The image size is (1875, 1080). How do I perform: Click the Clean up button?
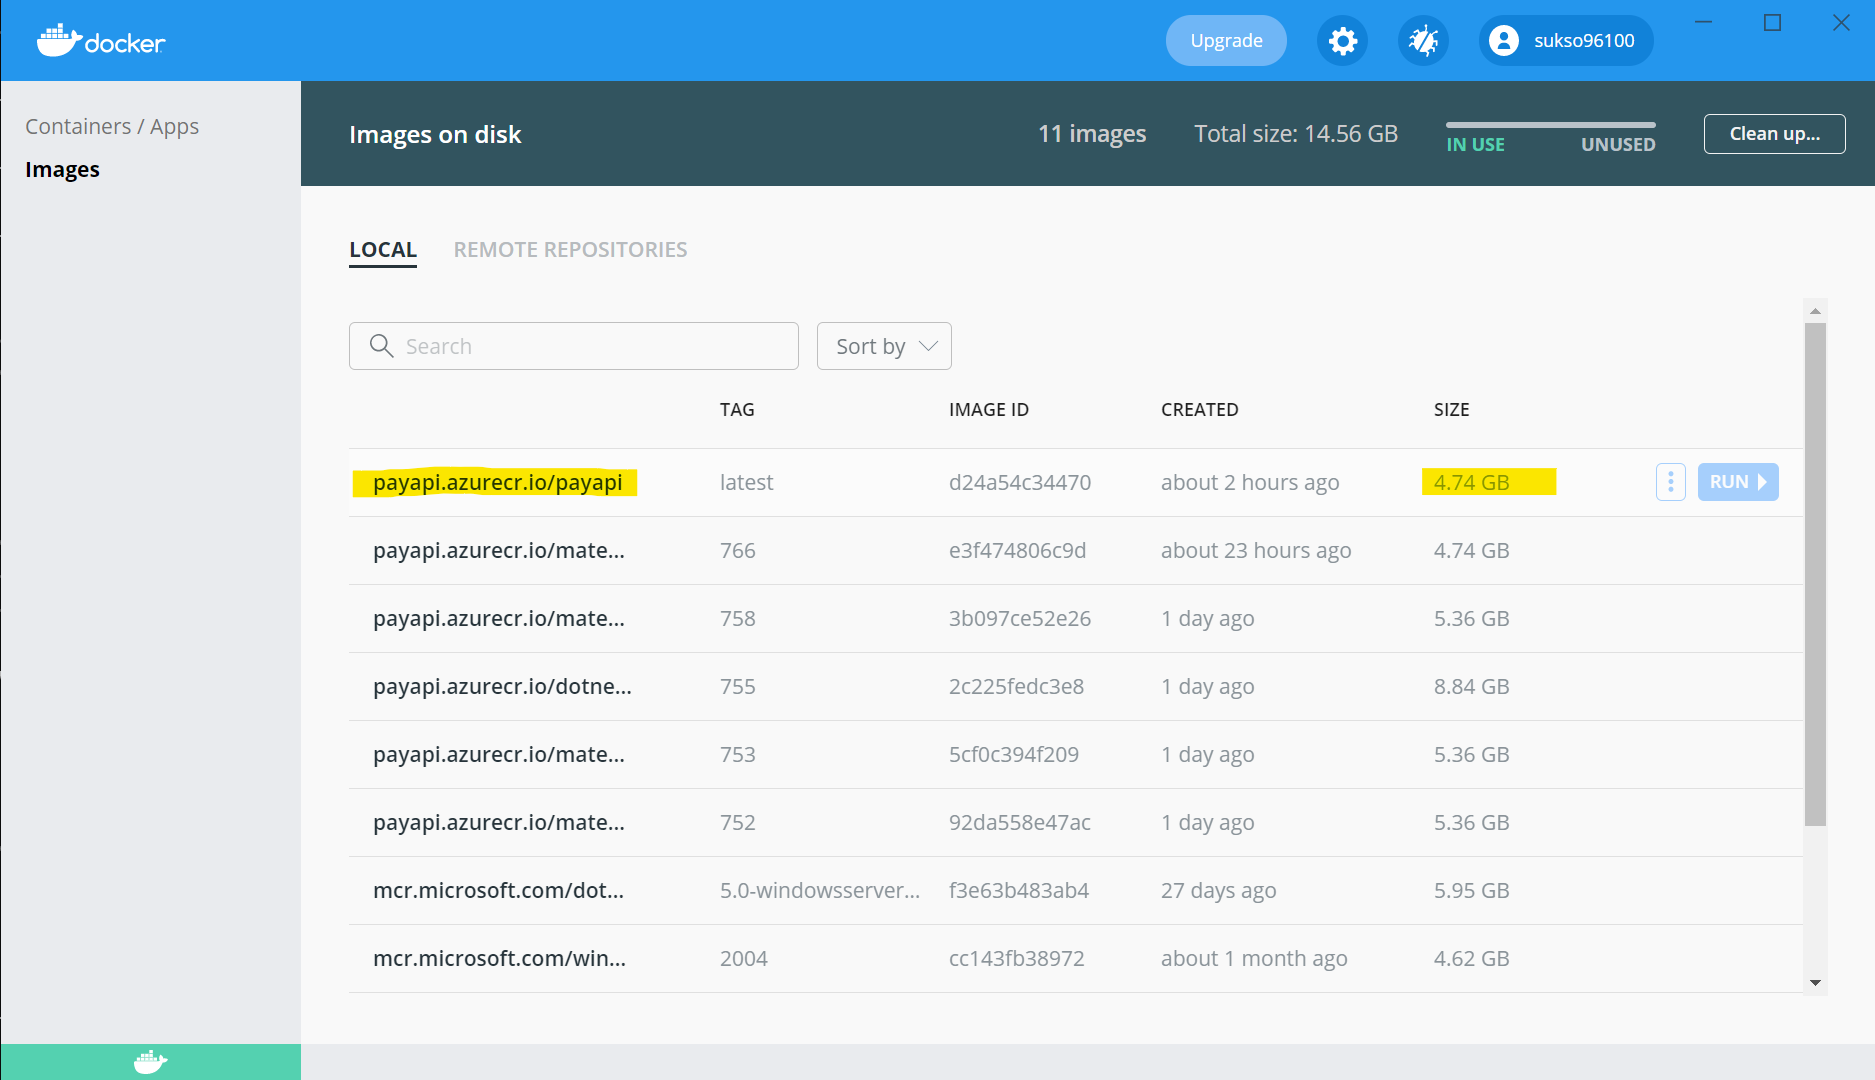point(1774,134)
